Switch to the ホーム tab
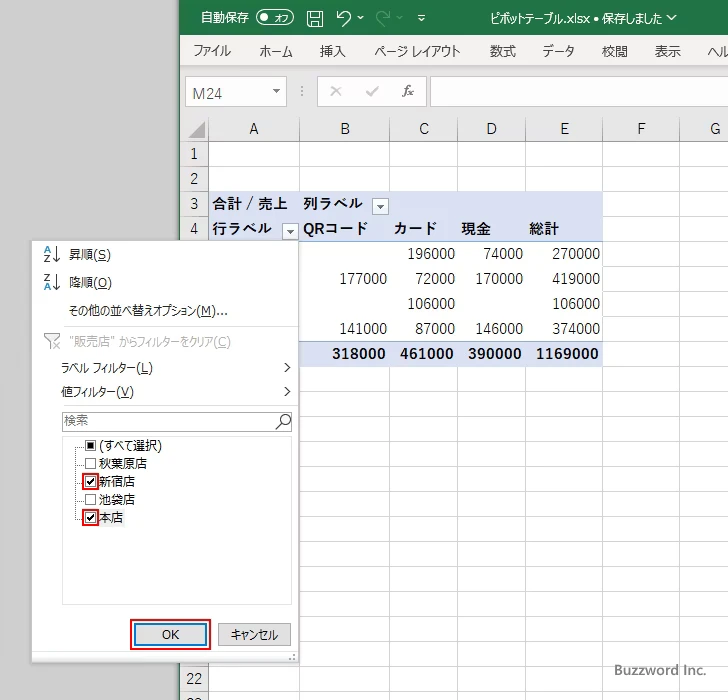 click(276, 51)
